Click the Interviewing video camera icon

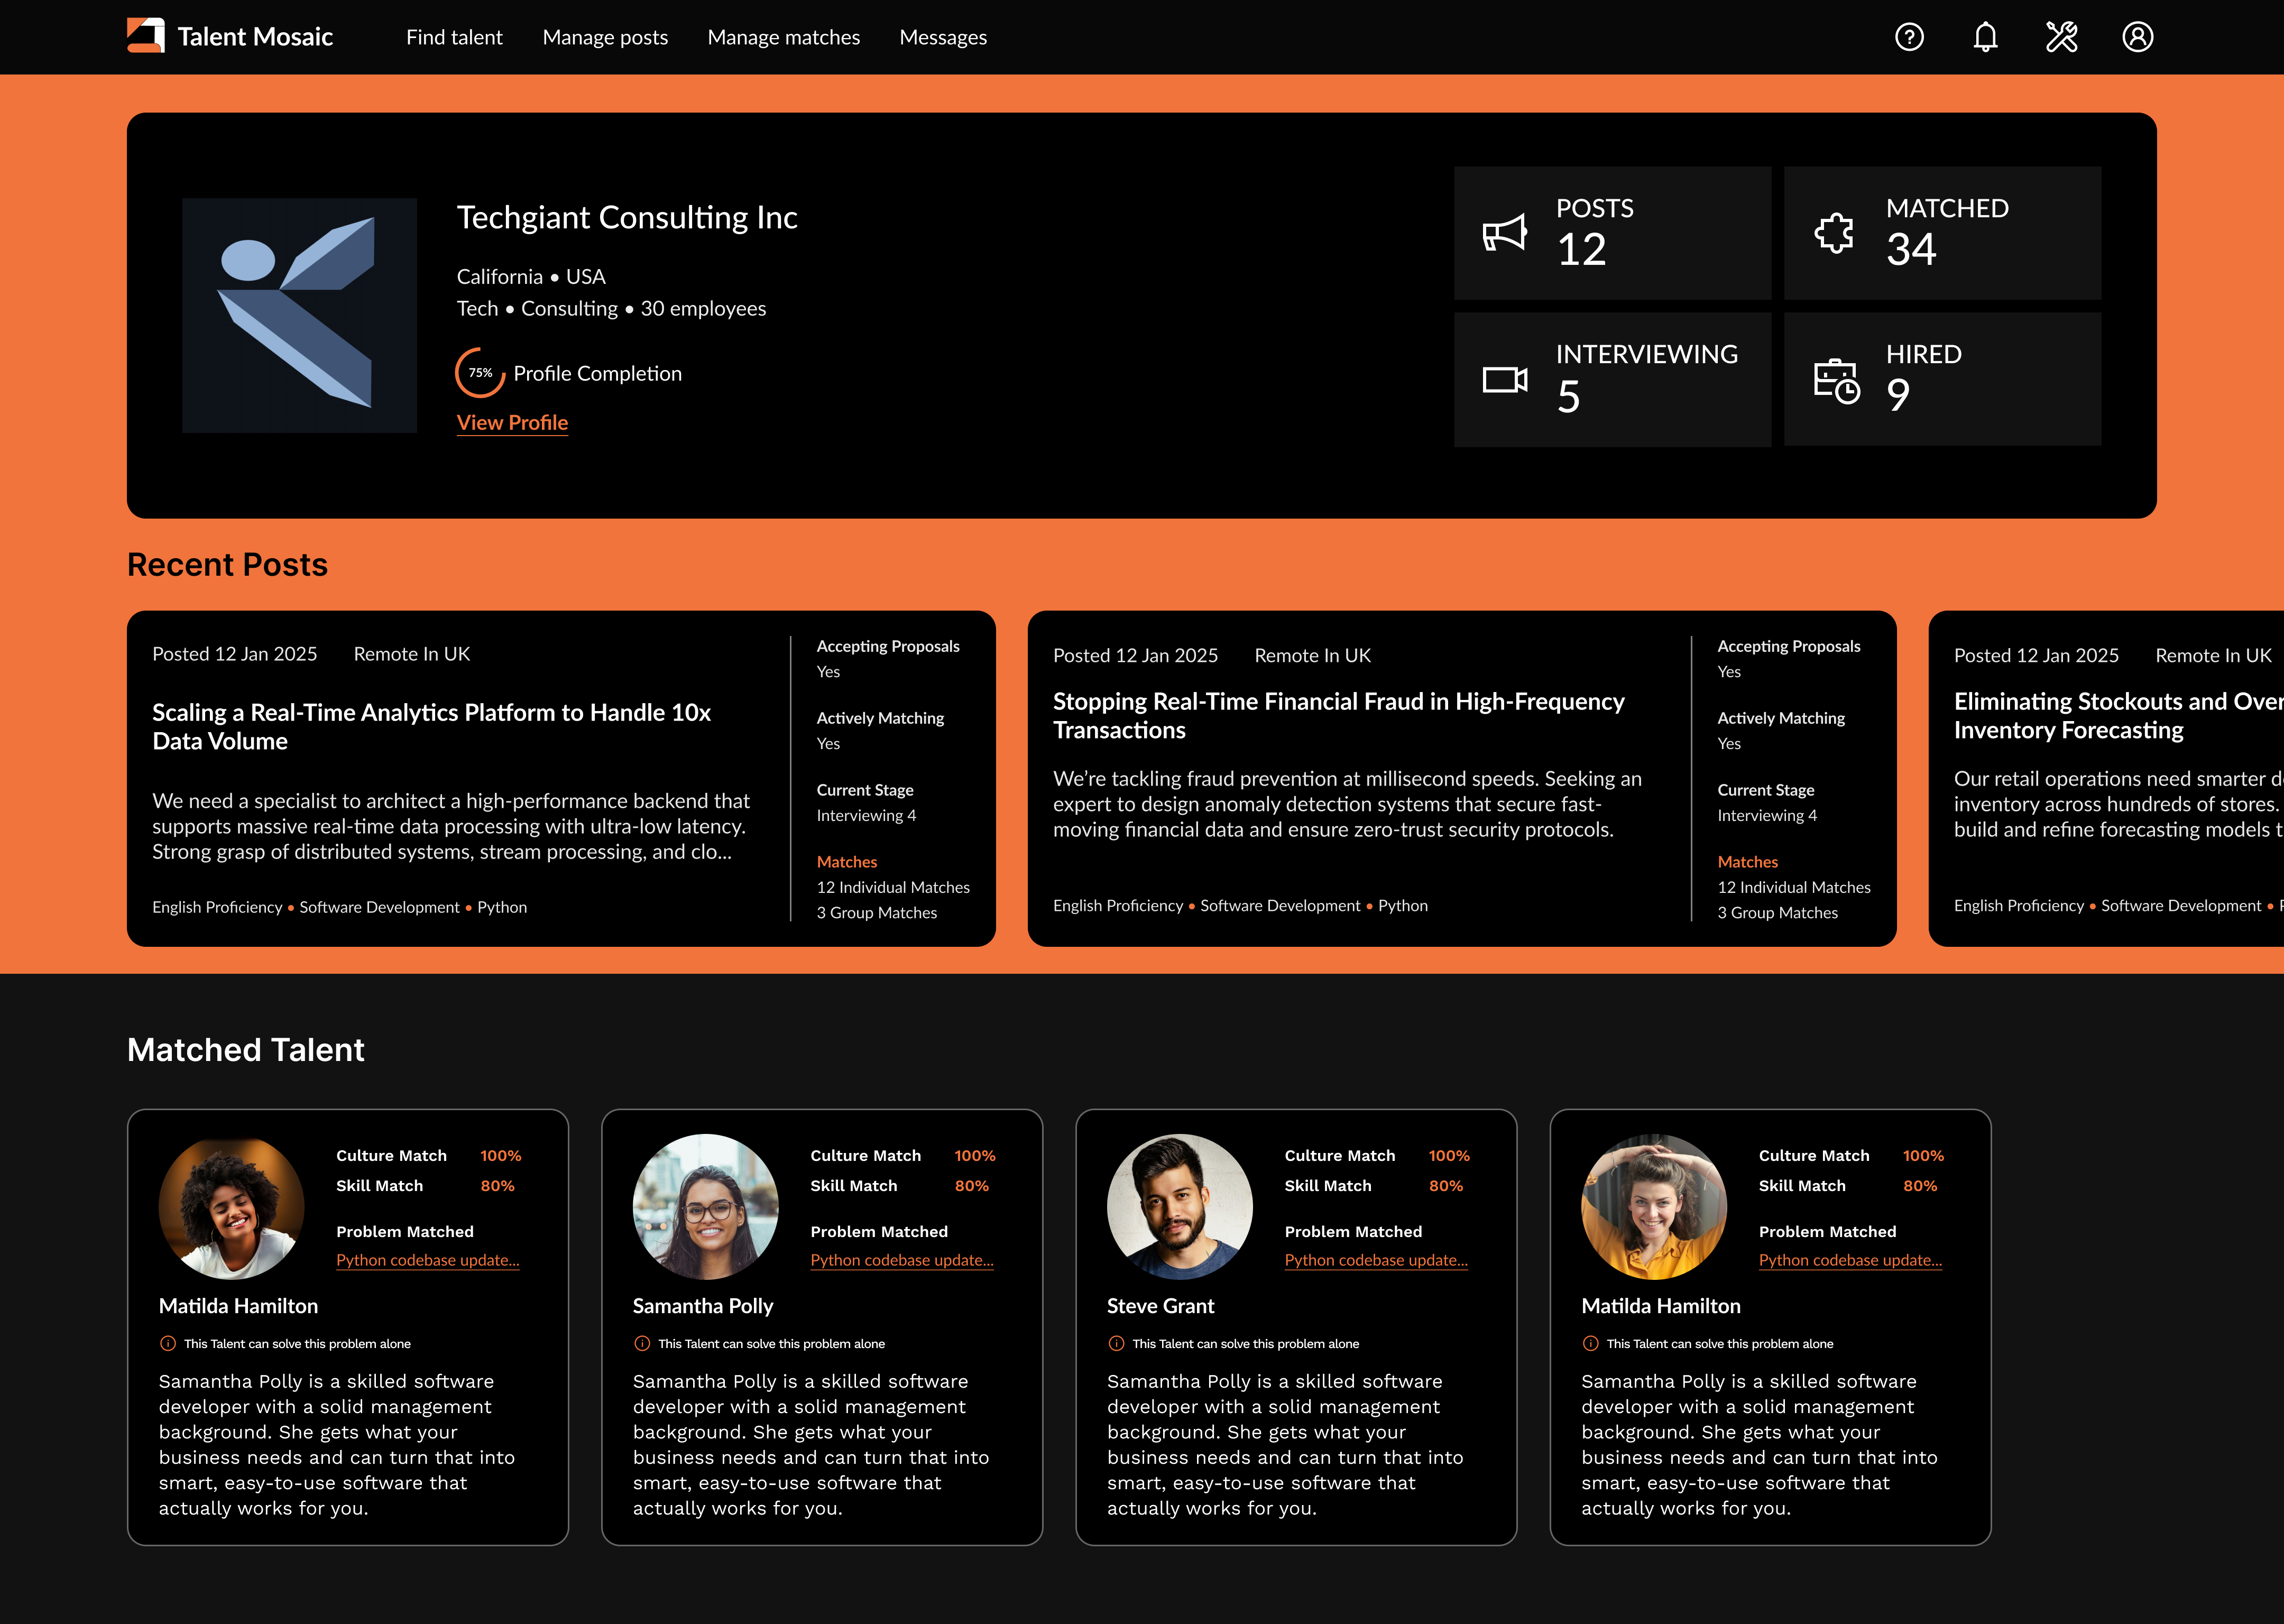click(x=1504, y=380)
